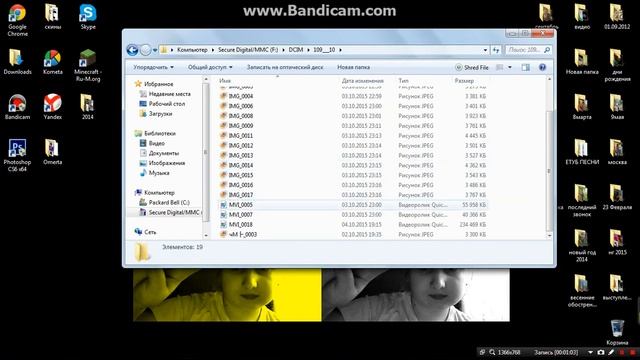640x360 pixels.
Task: Go to DCIM in the breadcrumb
Action: point(296,50)
